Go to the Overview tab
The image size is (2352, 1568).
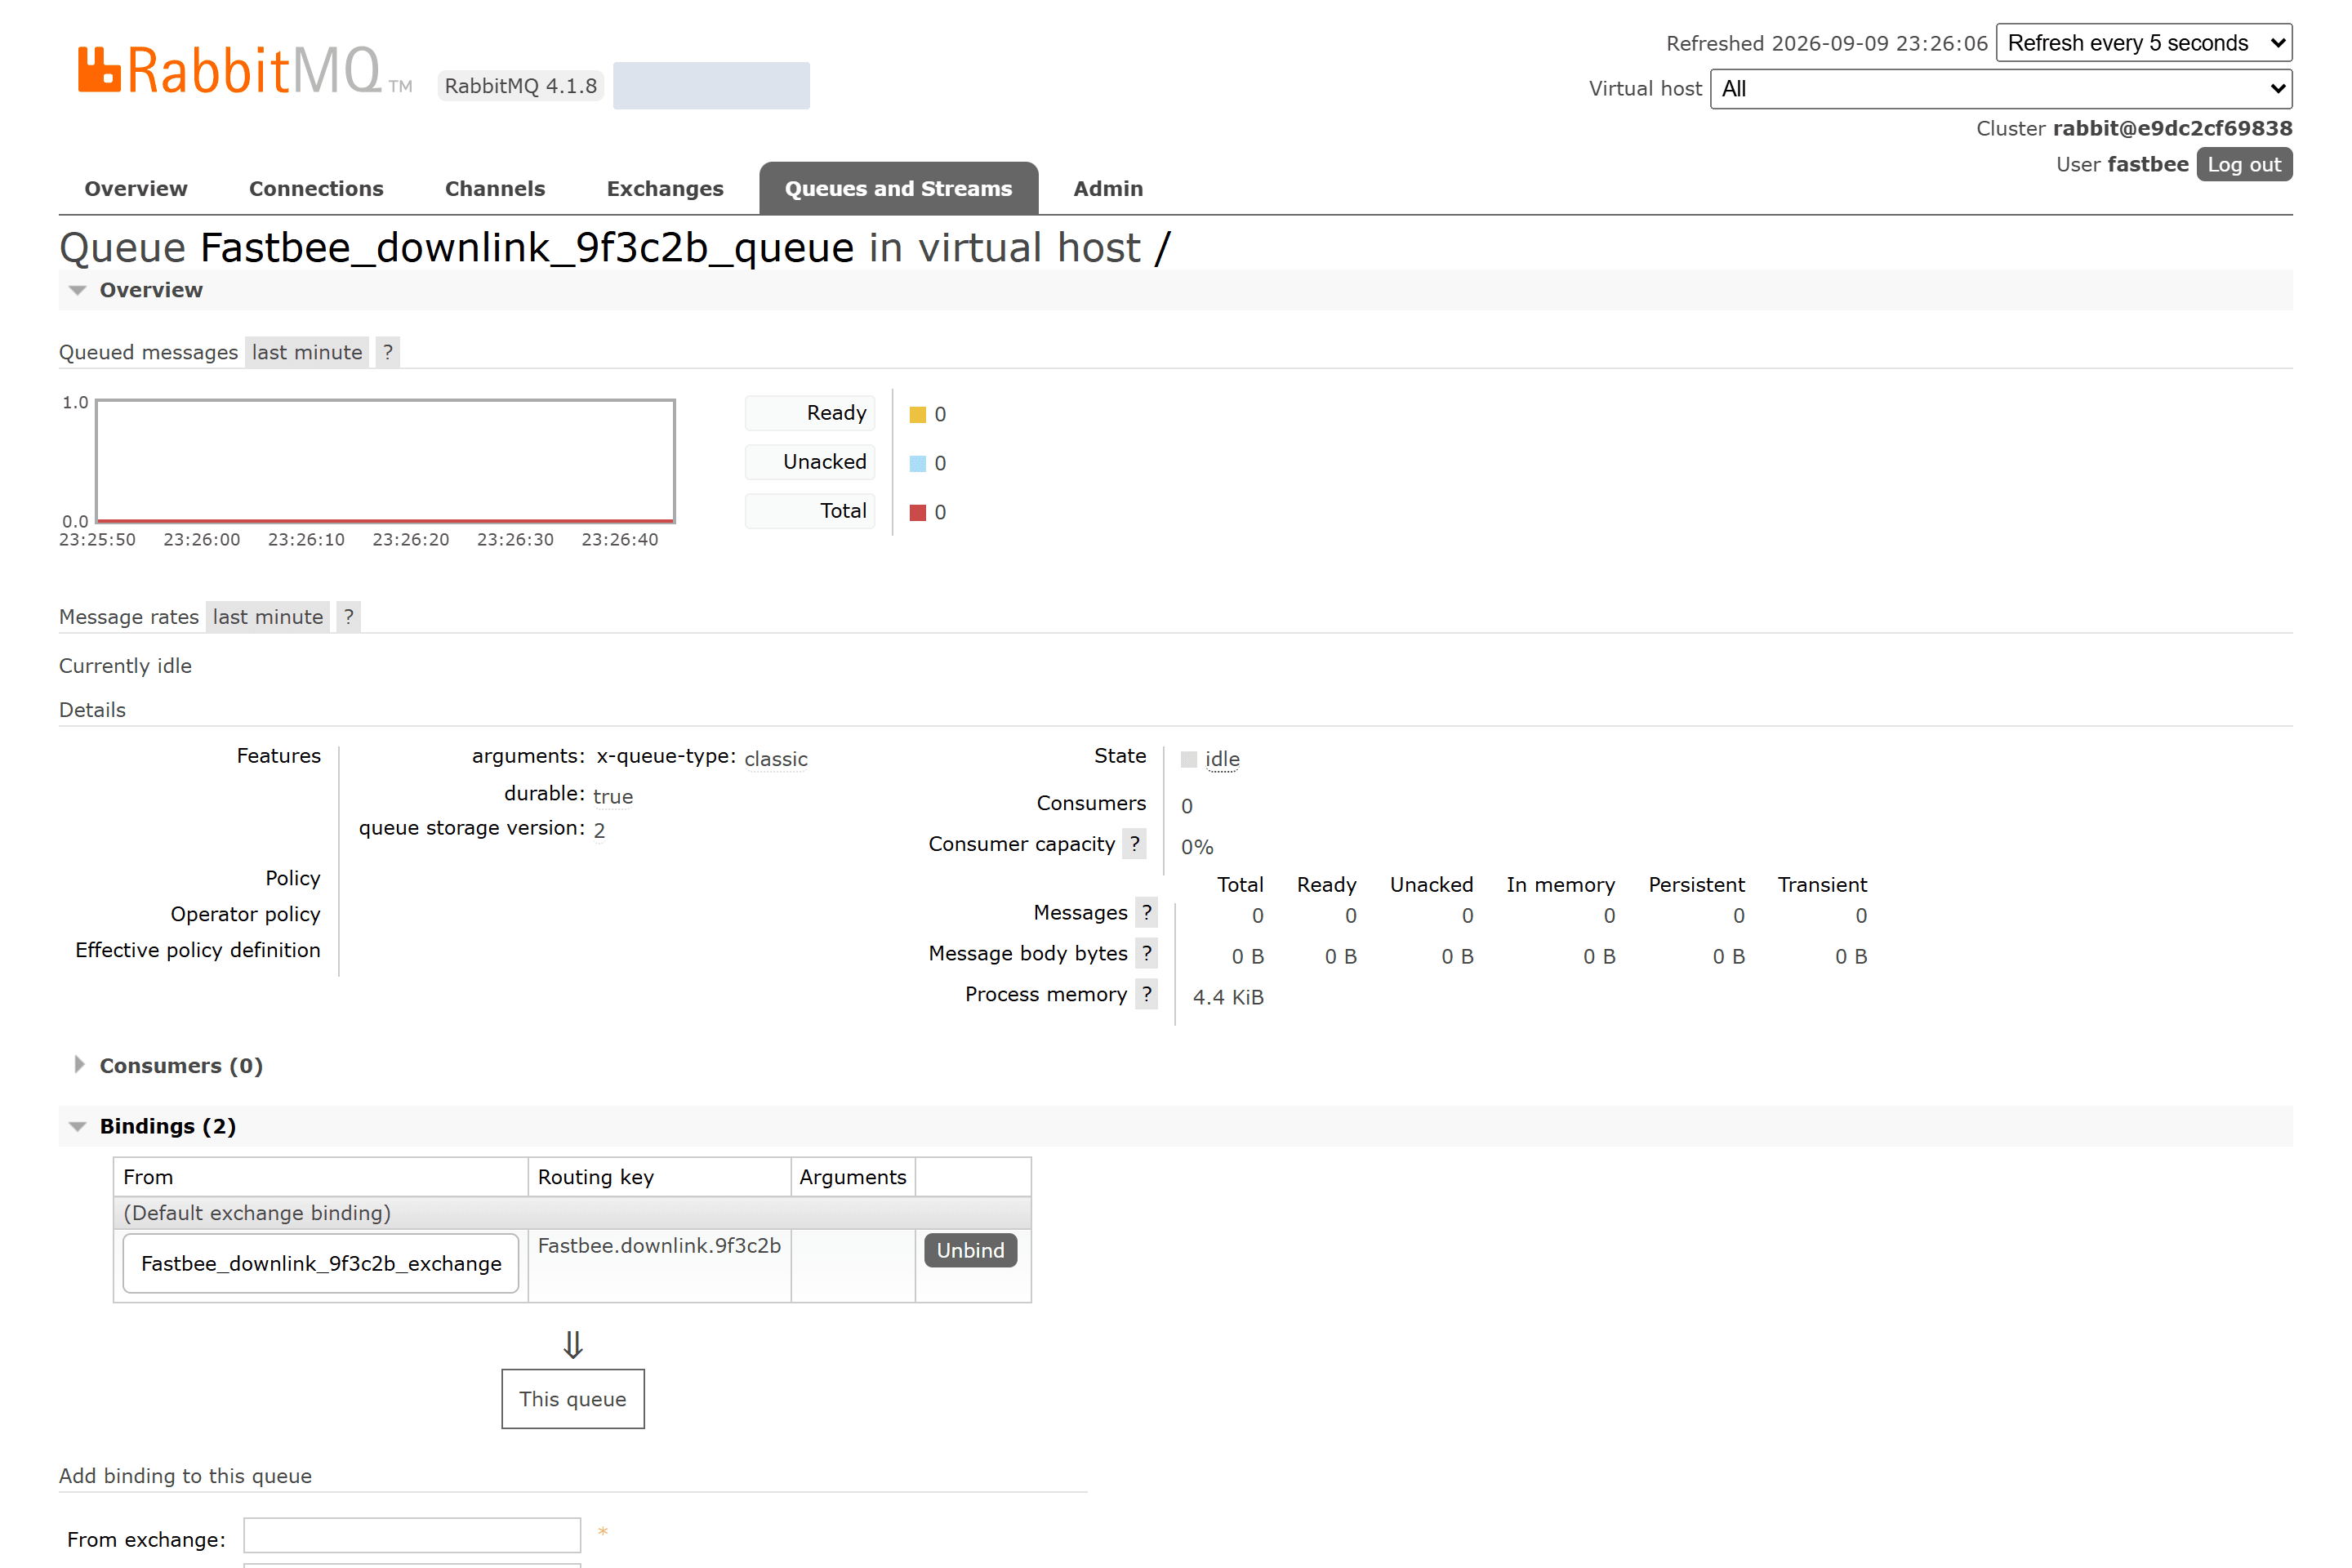[x=136, y=189]
